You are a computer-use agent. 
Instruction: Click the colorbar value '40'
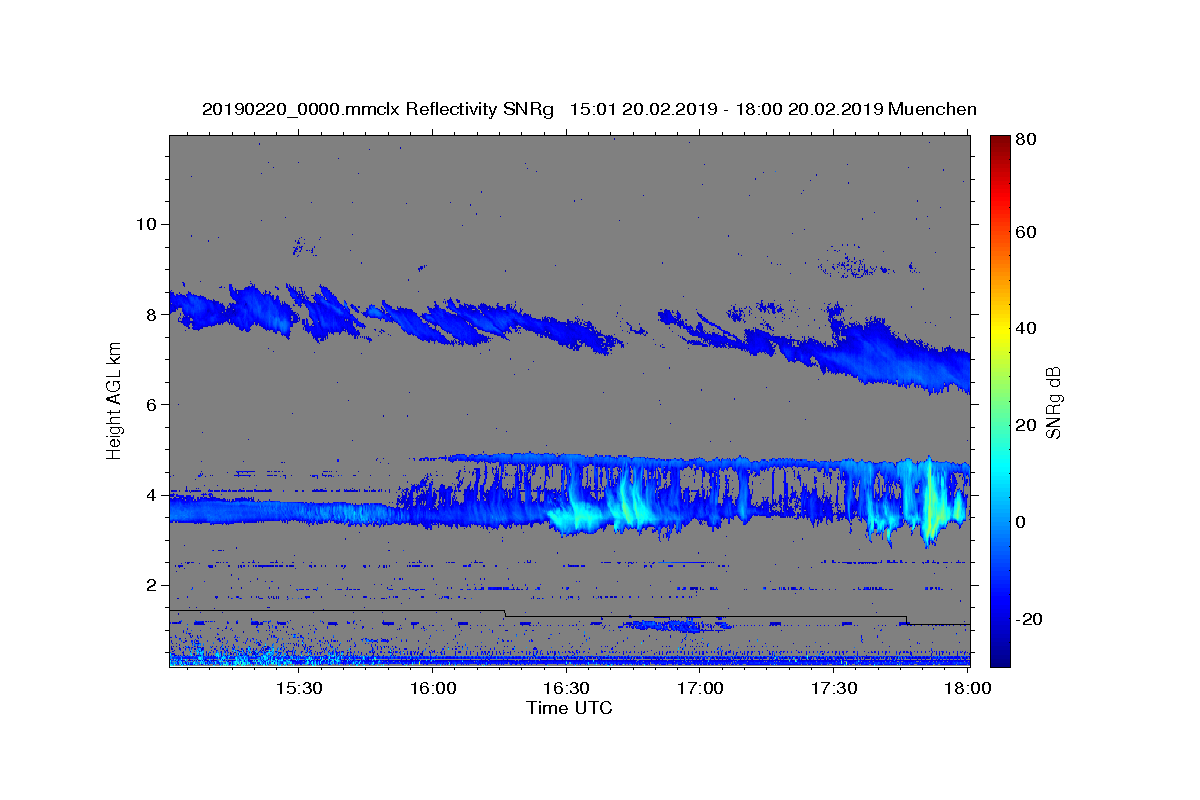[x=1025, y=328]
